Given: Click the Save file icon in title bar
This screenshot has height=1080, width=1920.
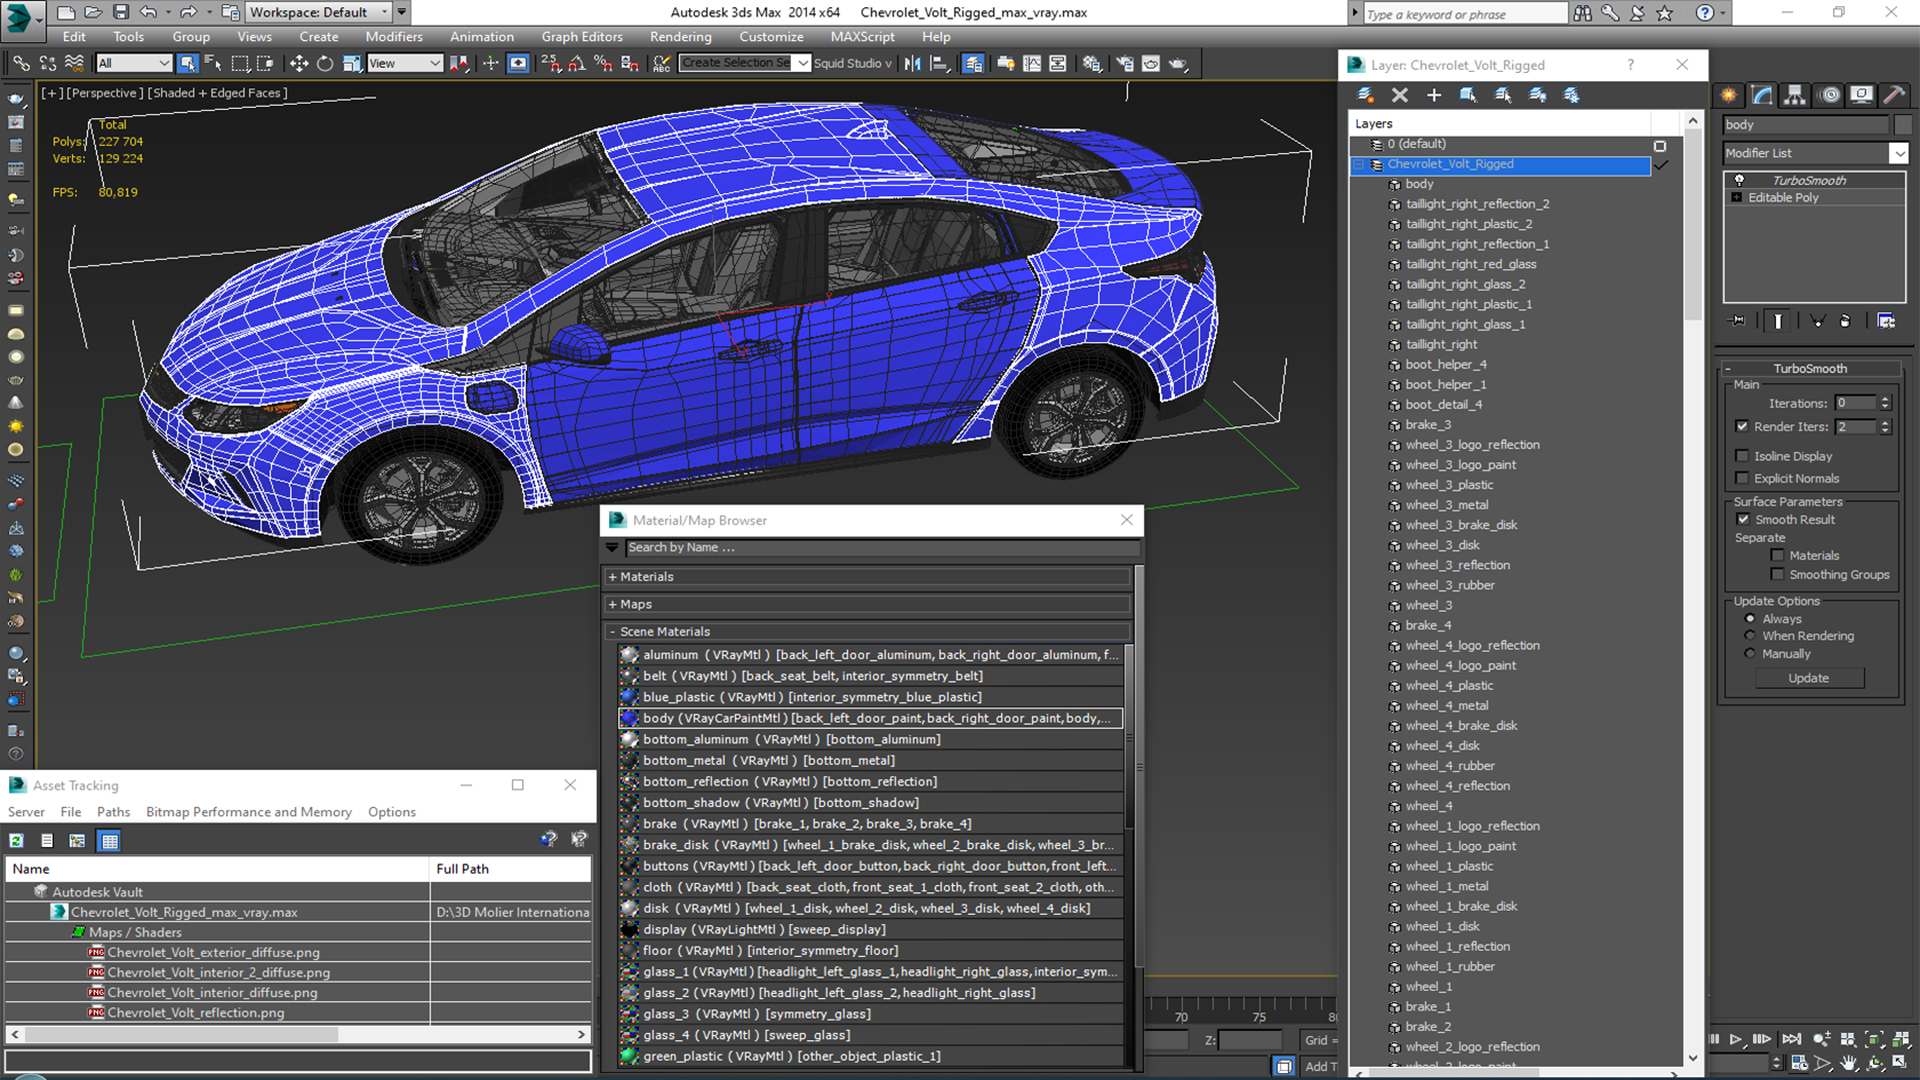Looking at the screenshot, I should pos(121,12).
